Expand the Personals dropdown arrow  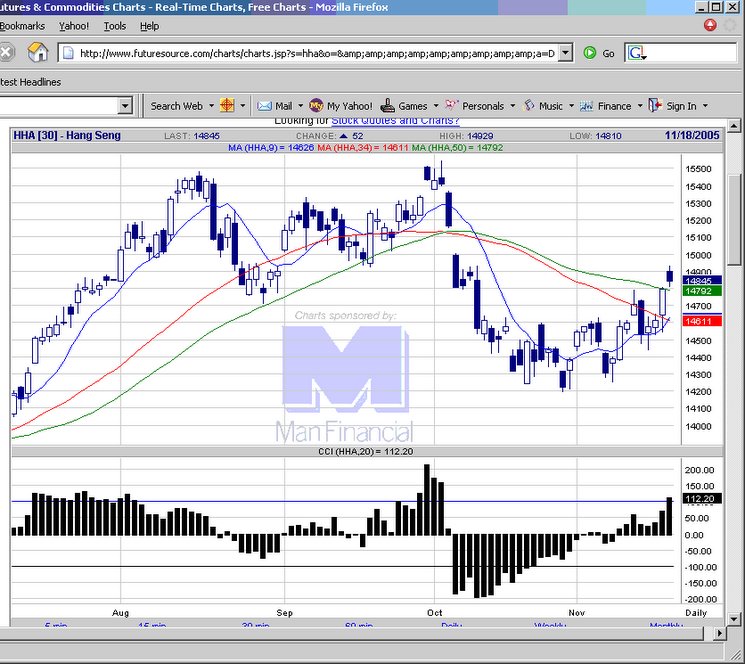point(513,106)
